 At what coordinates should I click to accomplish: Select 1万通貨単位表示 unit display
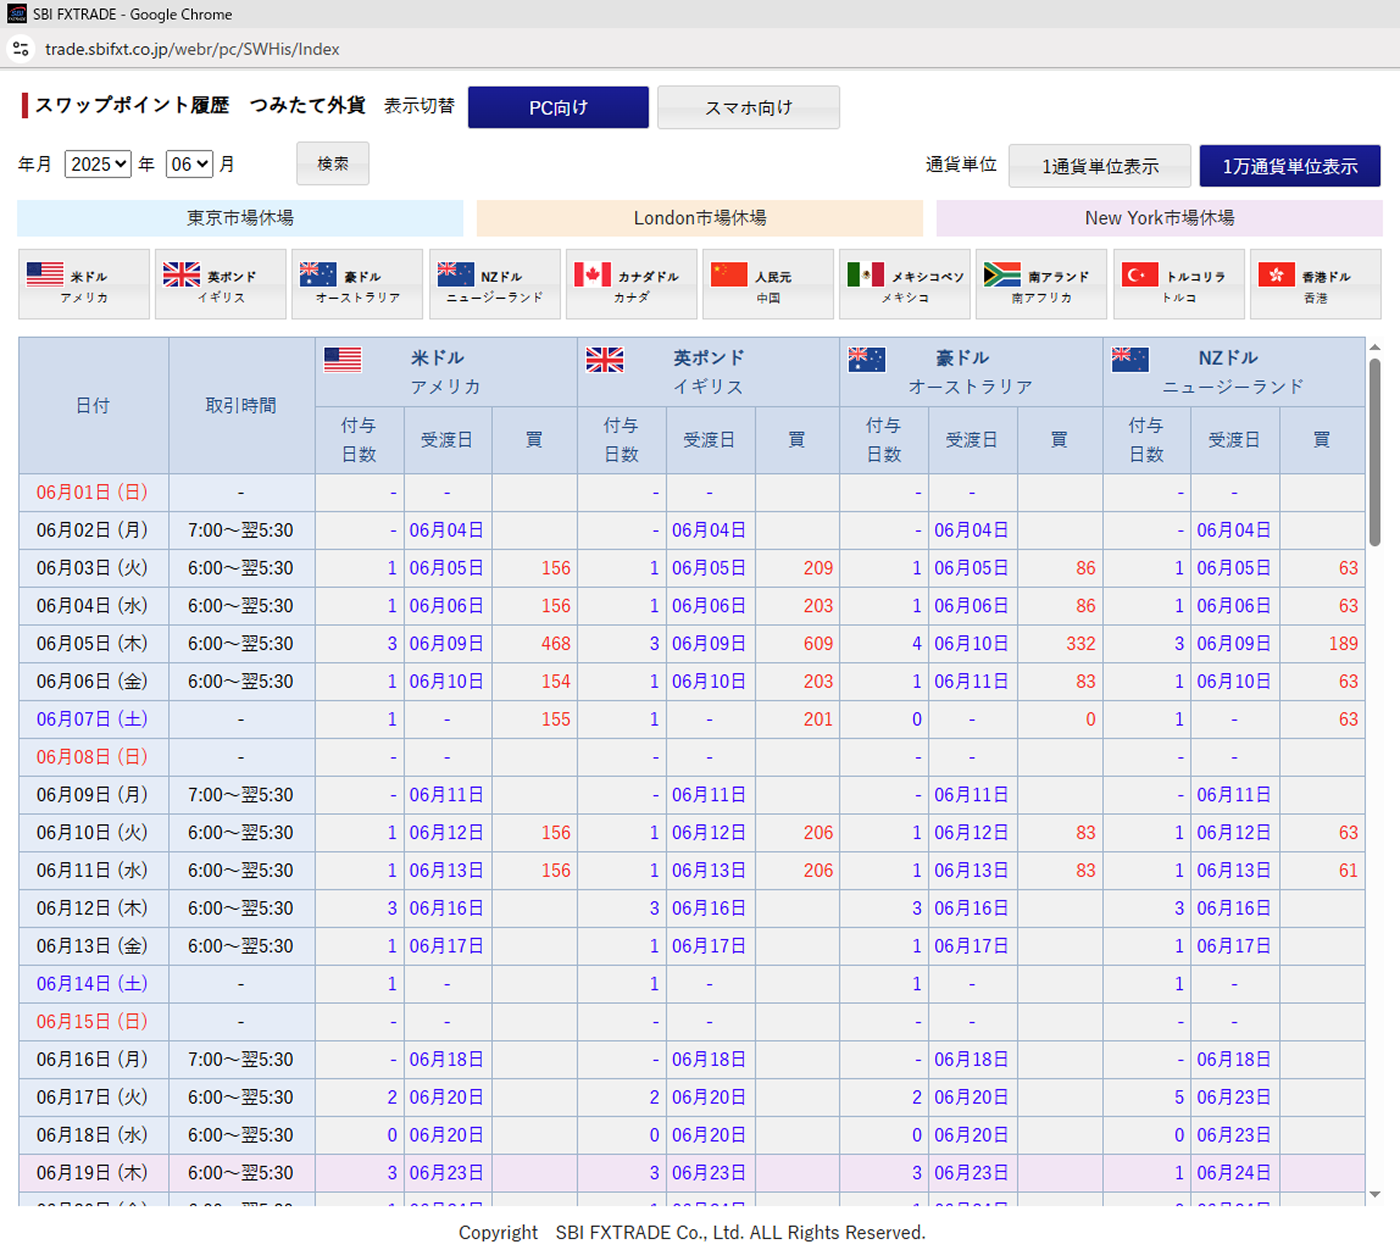(1290, 166)
